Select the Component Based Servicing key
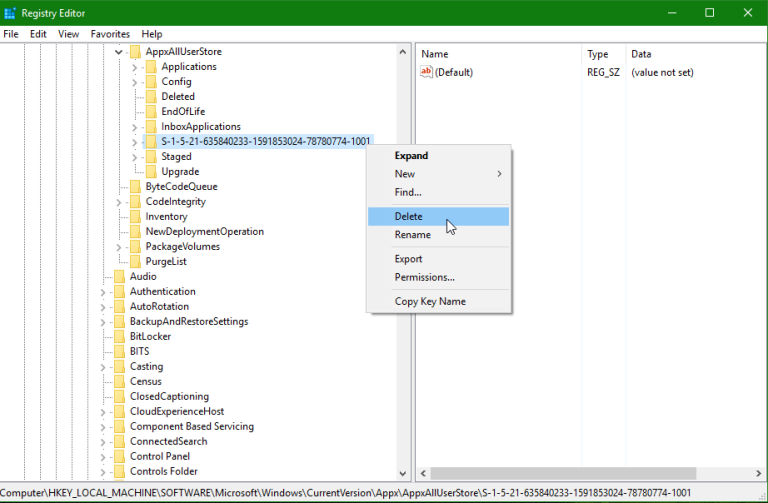This screenshot has height=503, width=768. [191, 427]
